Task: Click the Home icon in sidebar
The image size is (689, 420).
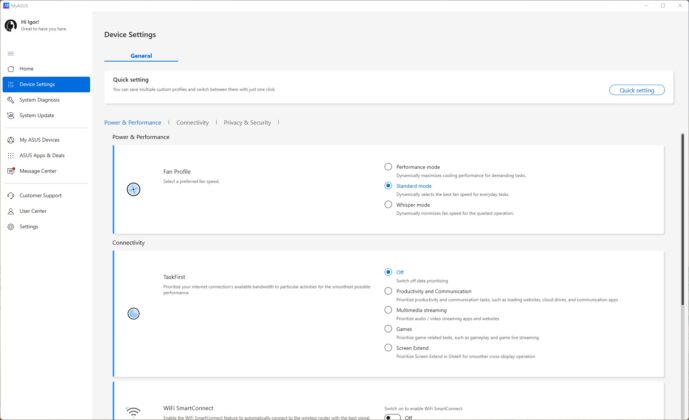Action: click(11, 69)
